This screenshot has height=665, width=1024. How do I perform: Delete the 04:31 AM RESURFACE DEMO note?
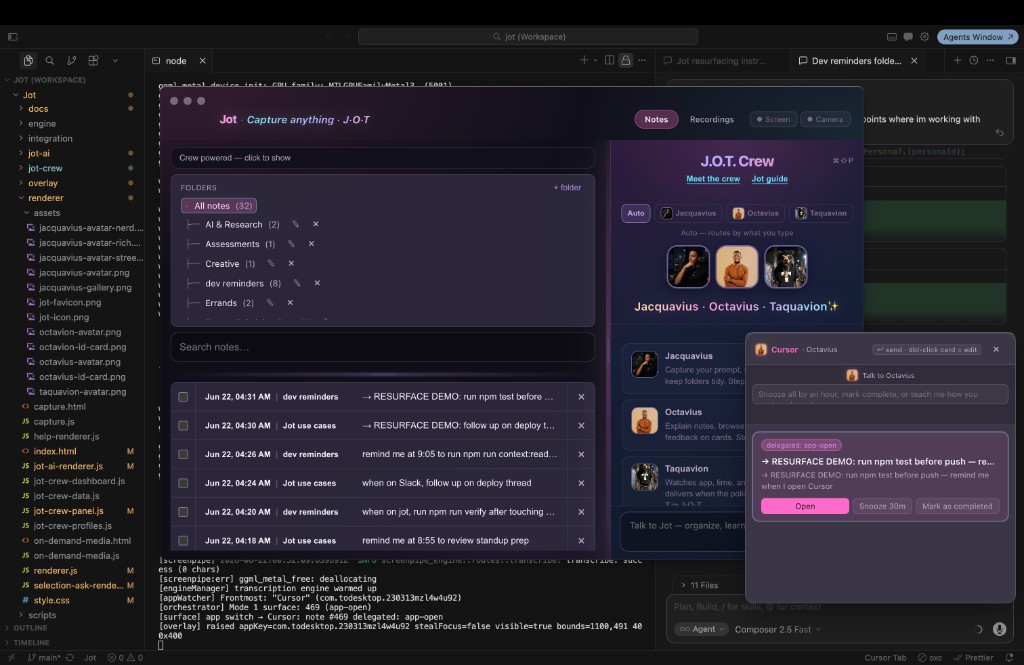click(581, 397)
